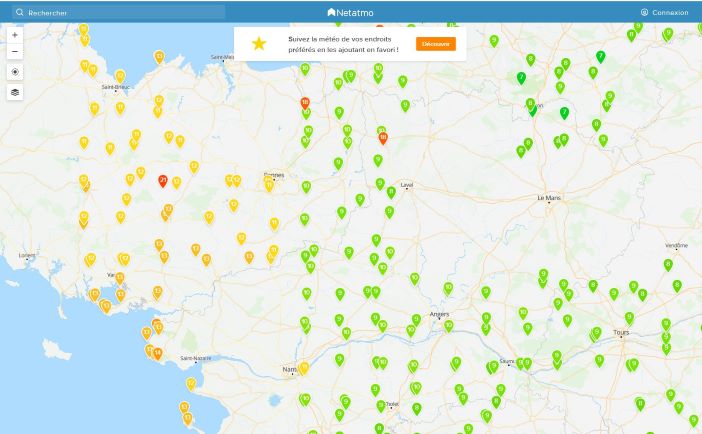Zoom in on the weather map
The image size is (702, 434).
point(15,34)
